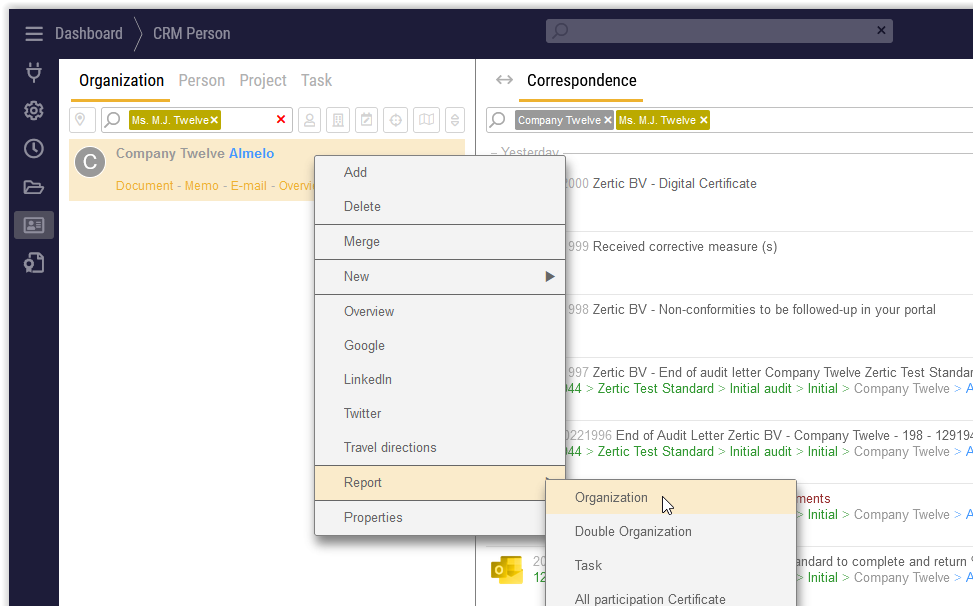Click the location pin filter button
This screenshot has height=606, width=973.
pos(82,120)
